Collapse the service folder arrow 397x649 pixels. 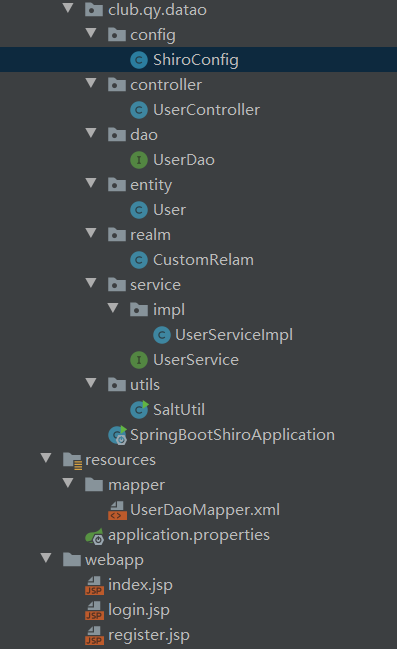(91, 284)
